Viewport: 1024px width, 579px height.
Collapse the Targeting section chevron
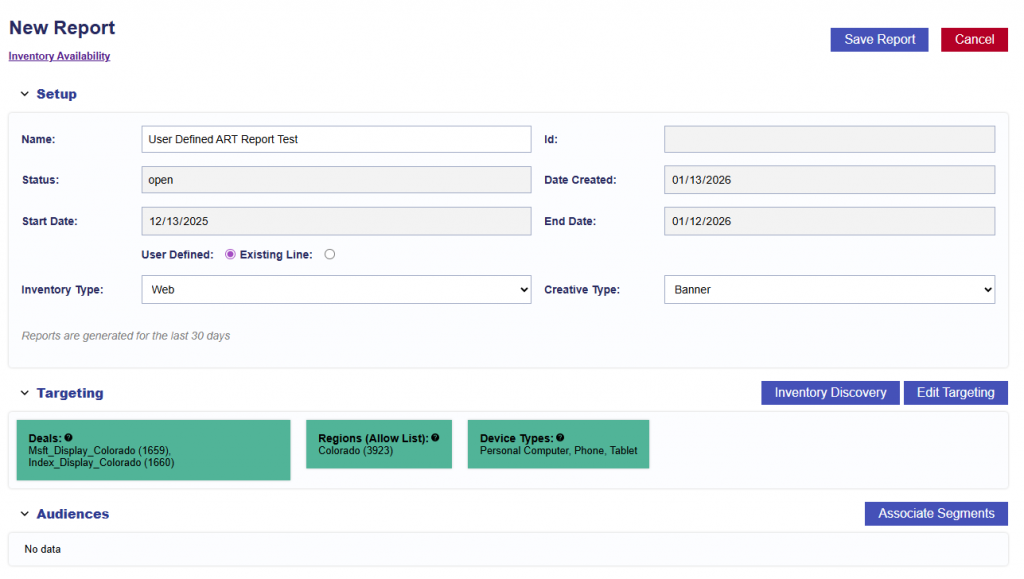click(25, 394)
